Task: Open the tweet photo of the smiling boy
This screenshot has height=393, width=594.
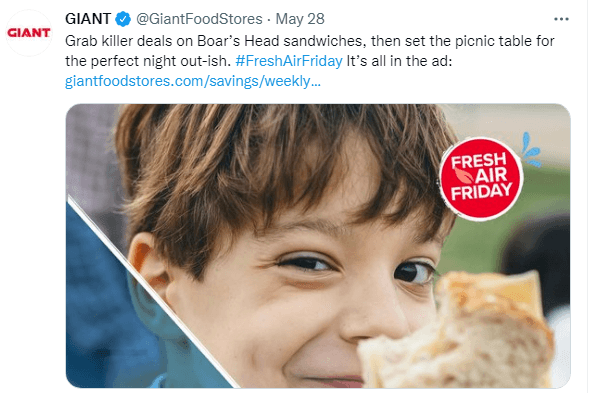Action: coord(318,246)
